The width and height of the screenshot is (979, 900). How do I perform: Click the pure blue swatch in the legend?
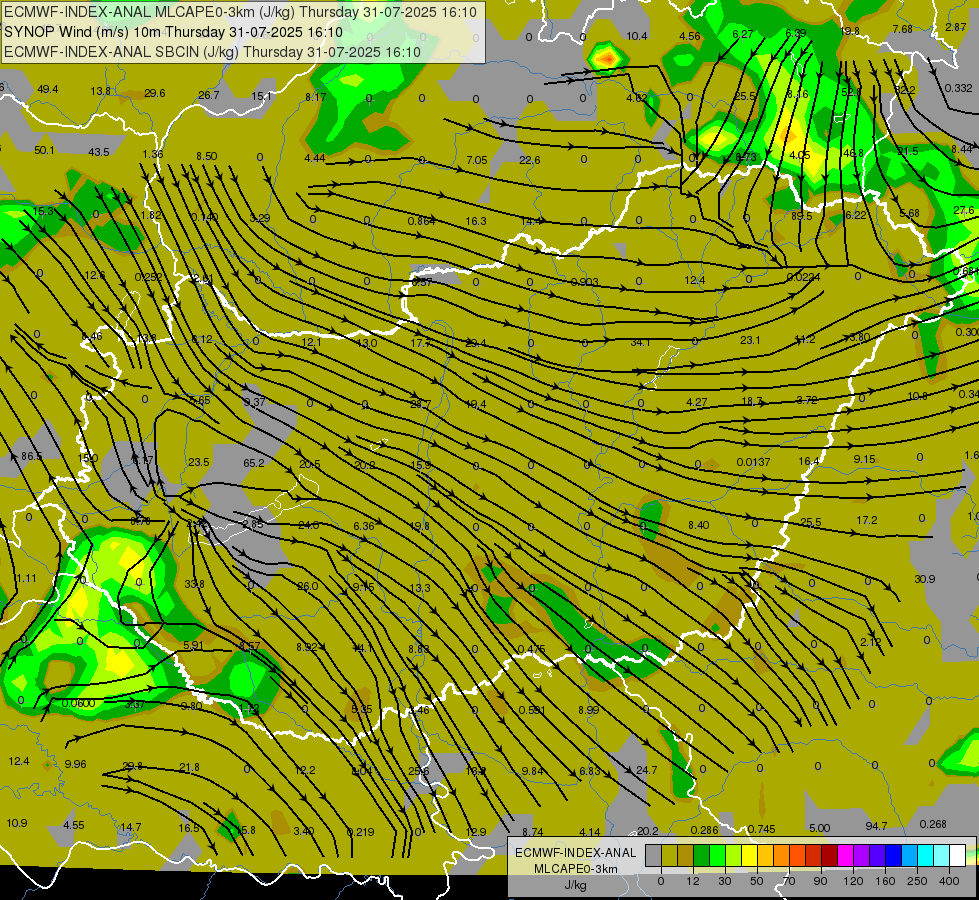[893, 856]
